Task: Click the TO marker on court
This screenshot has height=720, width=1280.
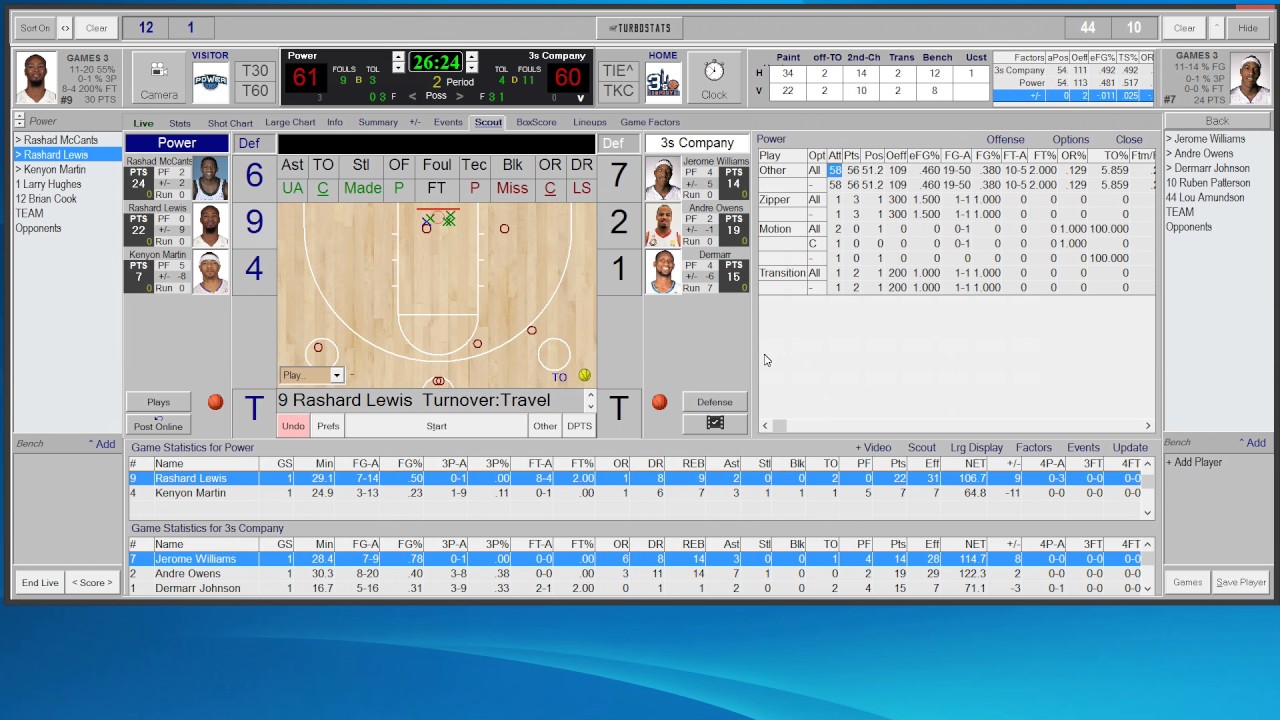Action: click(x=559, y=377)
